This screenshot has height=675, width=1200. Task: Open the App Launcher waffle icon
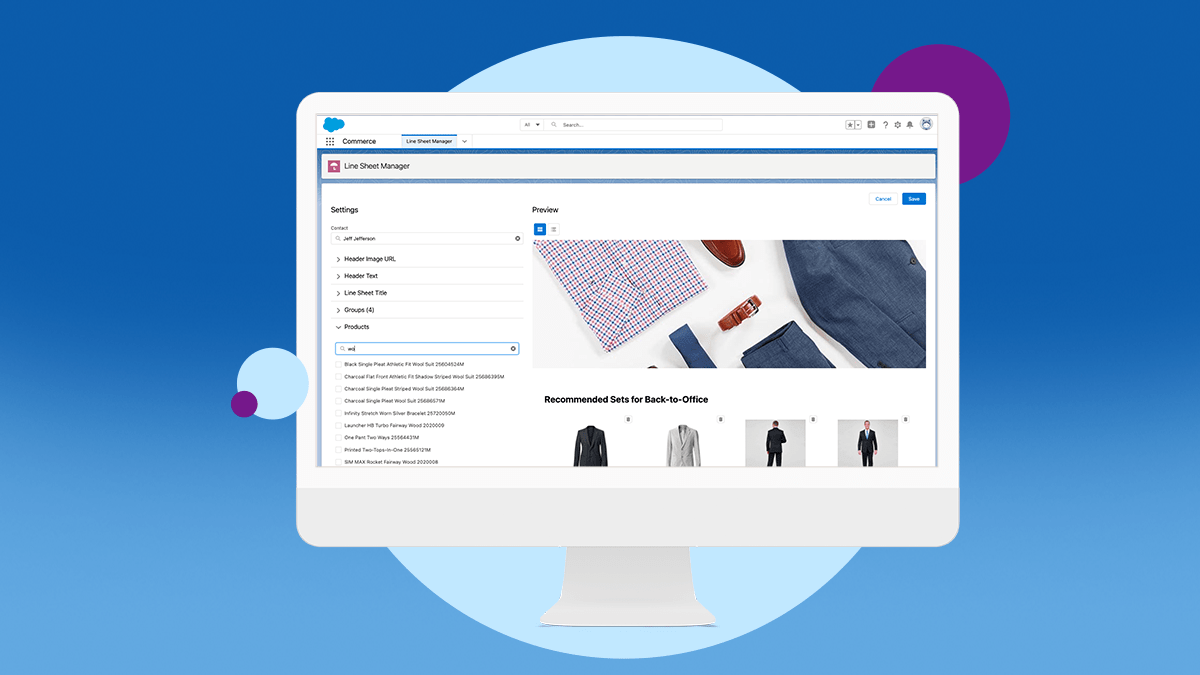point(330,140)
